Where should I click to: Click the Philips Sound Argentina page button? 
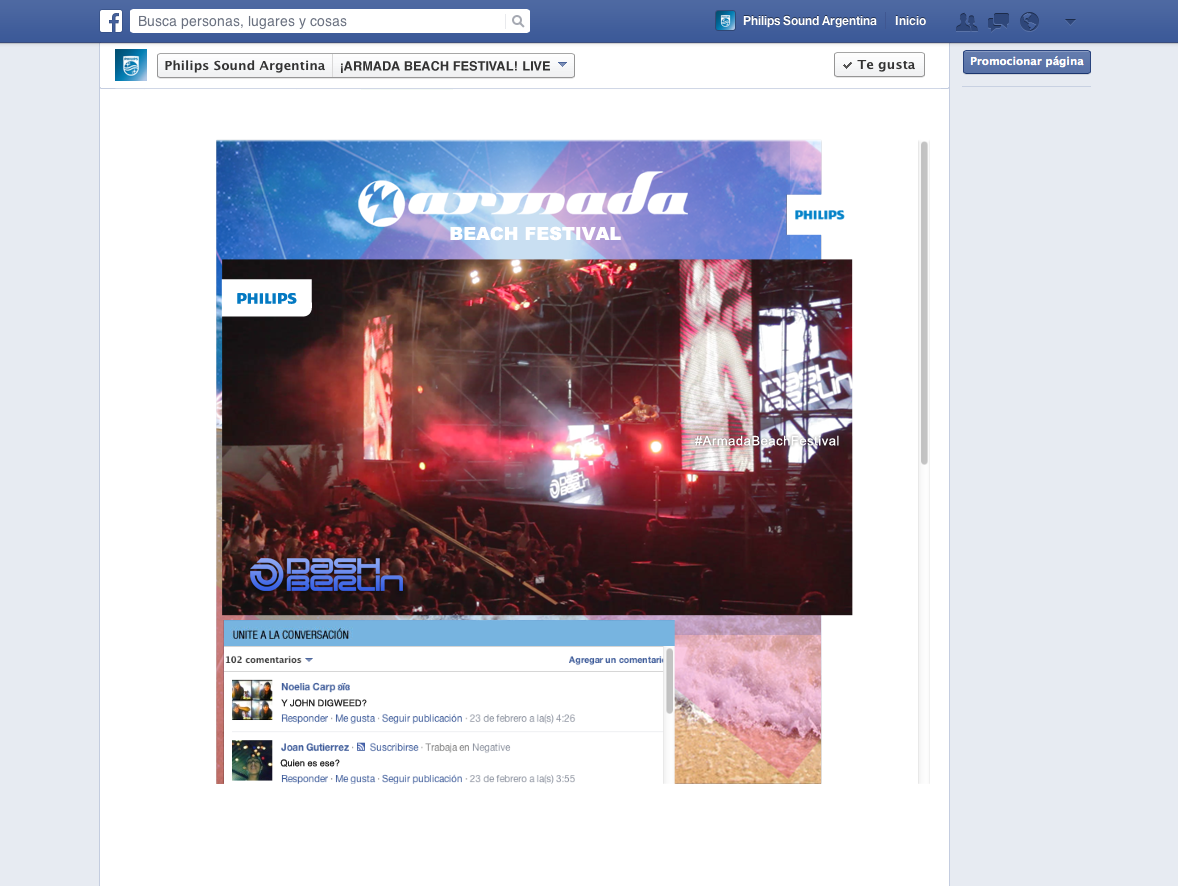point(245,65)
